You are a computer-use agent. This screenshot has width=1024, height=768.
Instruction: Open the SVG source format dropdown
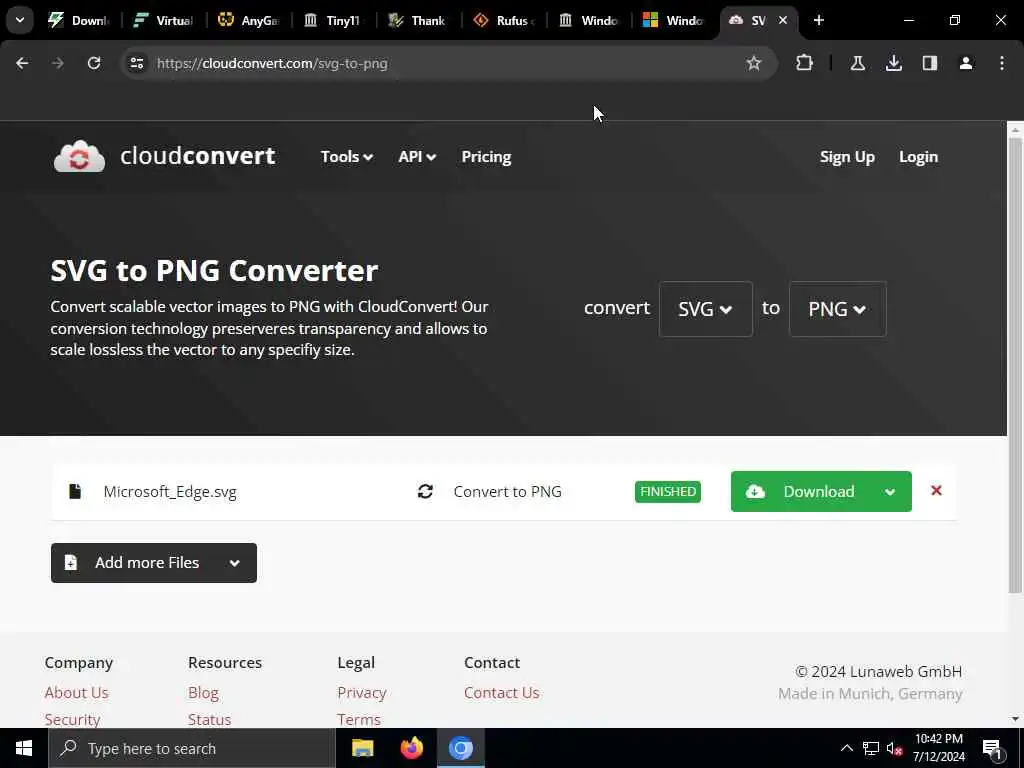pyautogui.click(x=705, y=309)
